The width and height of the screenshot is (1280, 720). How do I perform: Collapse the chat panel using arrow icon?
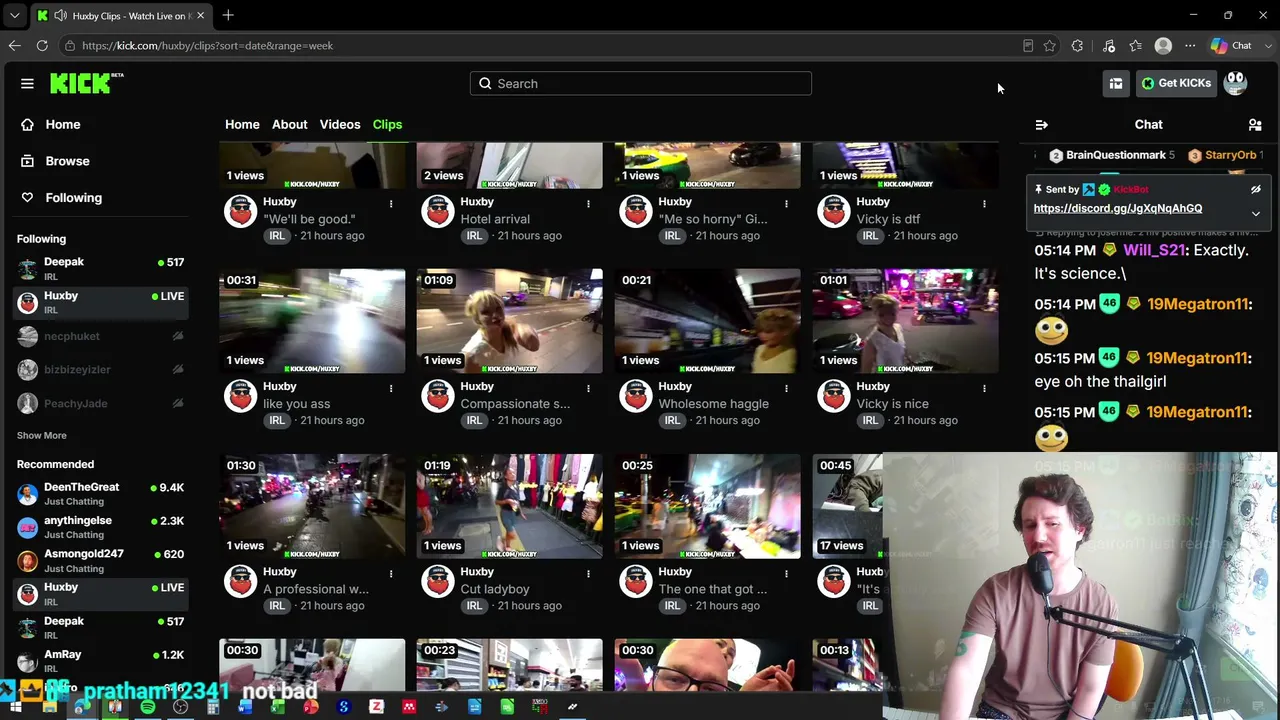1041,125
